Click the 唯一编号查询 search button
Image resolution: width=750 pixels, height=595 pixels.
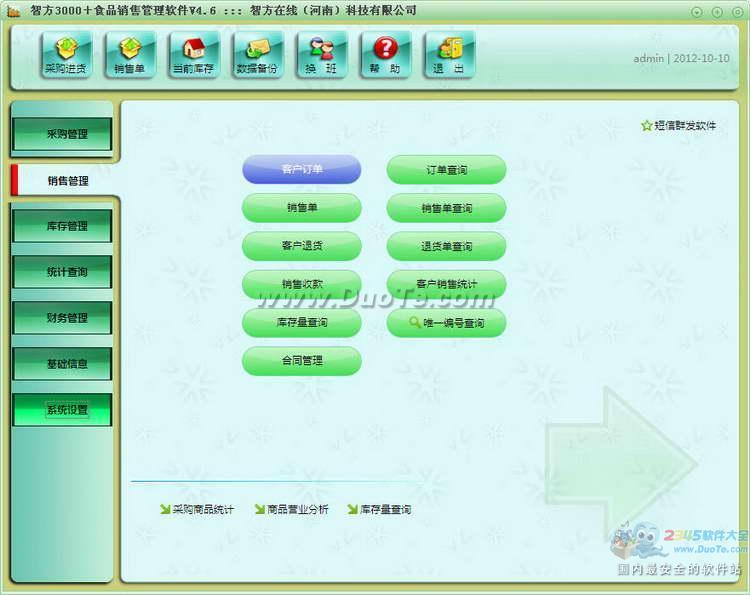446,323
